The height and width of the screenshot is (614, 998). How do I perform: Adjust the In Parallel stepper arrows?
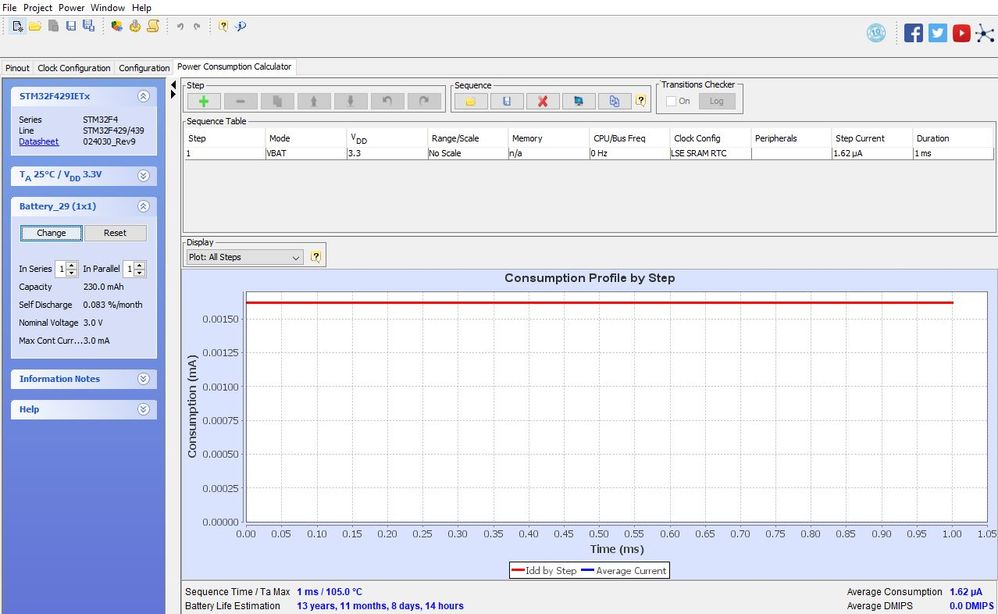point(140,269)
